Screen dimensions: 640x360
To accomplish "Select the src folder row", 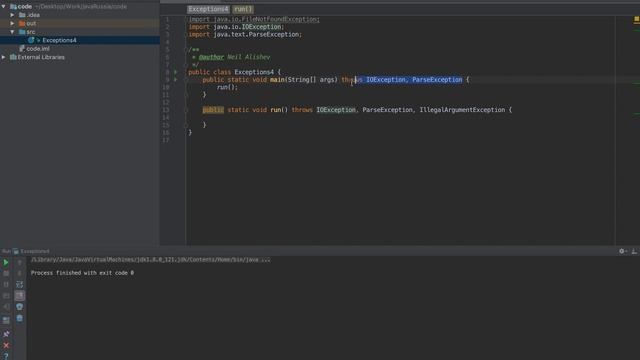I will tap(80, 32).
